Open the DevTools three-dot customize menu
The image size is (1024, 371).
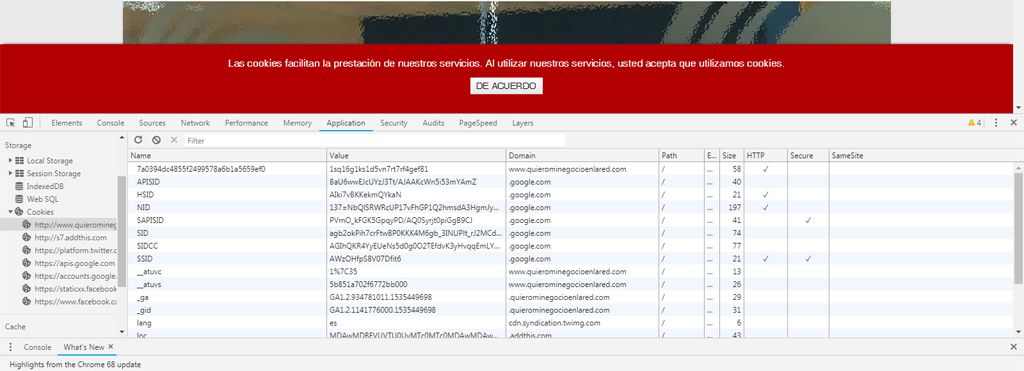click(x=996, y=123)
